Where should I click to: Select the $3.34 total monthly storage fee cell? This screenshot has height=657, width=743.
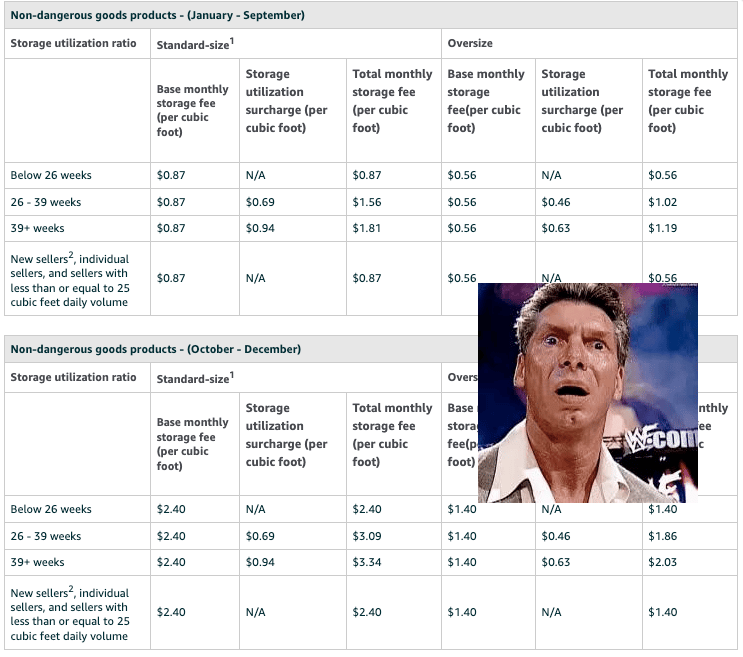click(x=367, y=562)
